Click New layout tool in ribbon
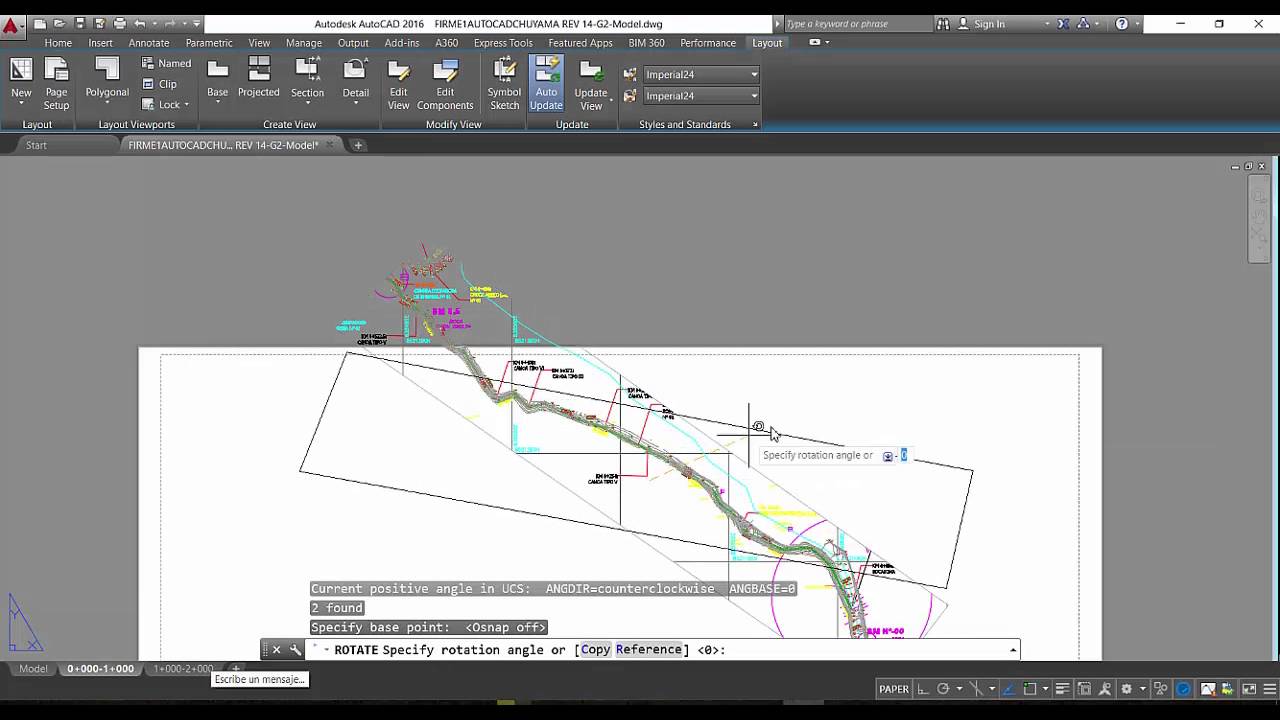The image size is (1280, 720). coord(21,82)
